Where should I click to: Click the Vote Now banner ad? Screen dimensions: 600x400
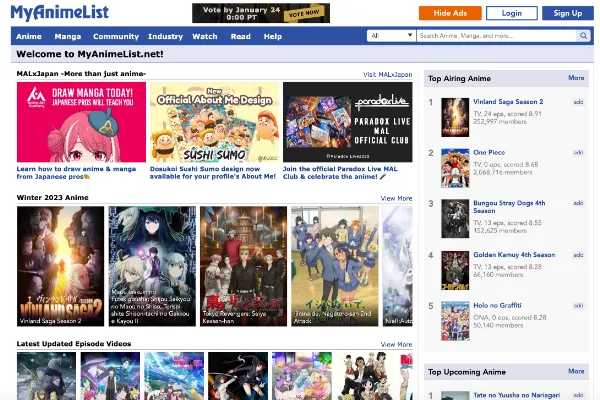261,13
